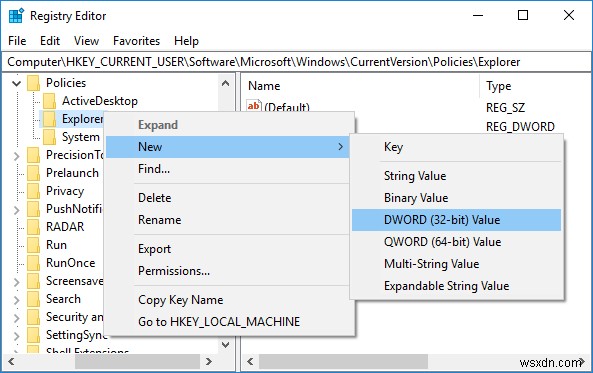The image size is (593, 373).
Task: Click the REG_SZ type cell
Action: click(x=505, y=108)
